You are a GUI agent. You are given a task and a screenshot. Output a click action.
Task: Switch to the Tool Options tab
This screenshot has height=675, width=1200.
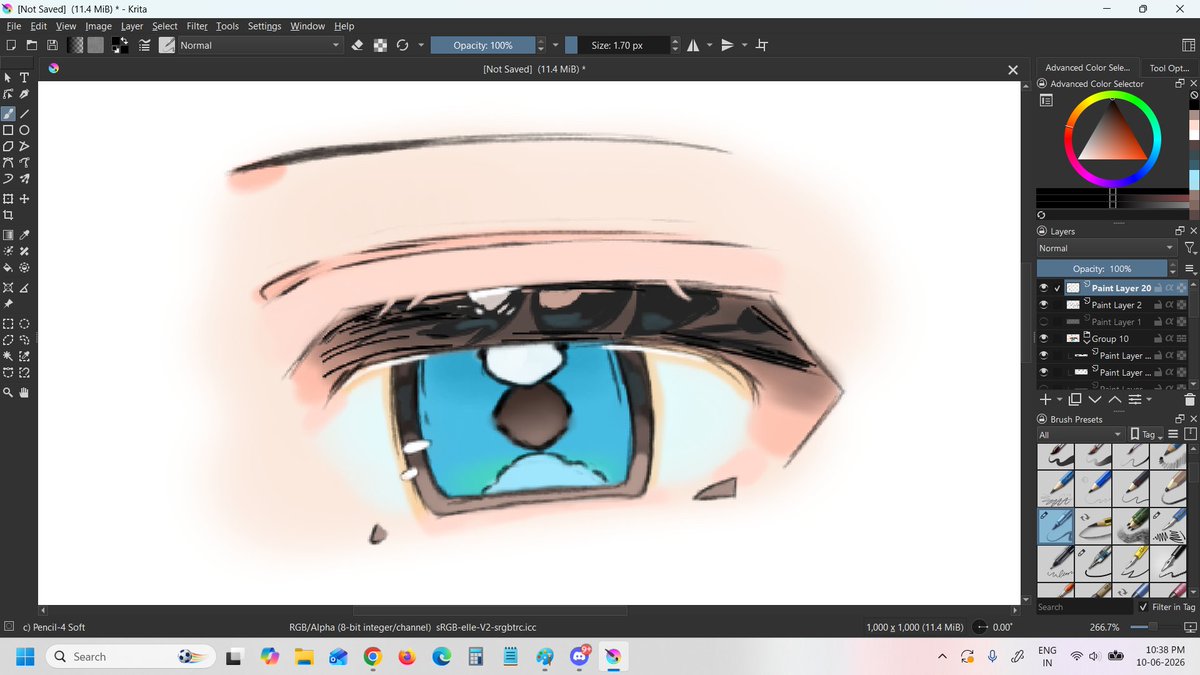pos(1169,68)
